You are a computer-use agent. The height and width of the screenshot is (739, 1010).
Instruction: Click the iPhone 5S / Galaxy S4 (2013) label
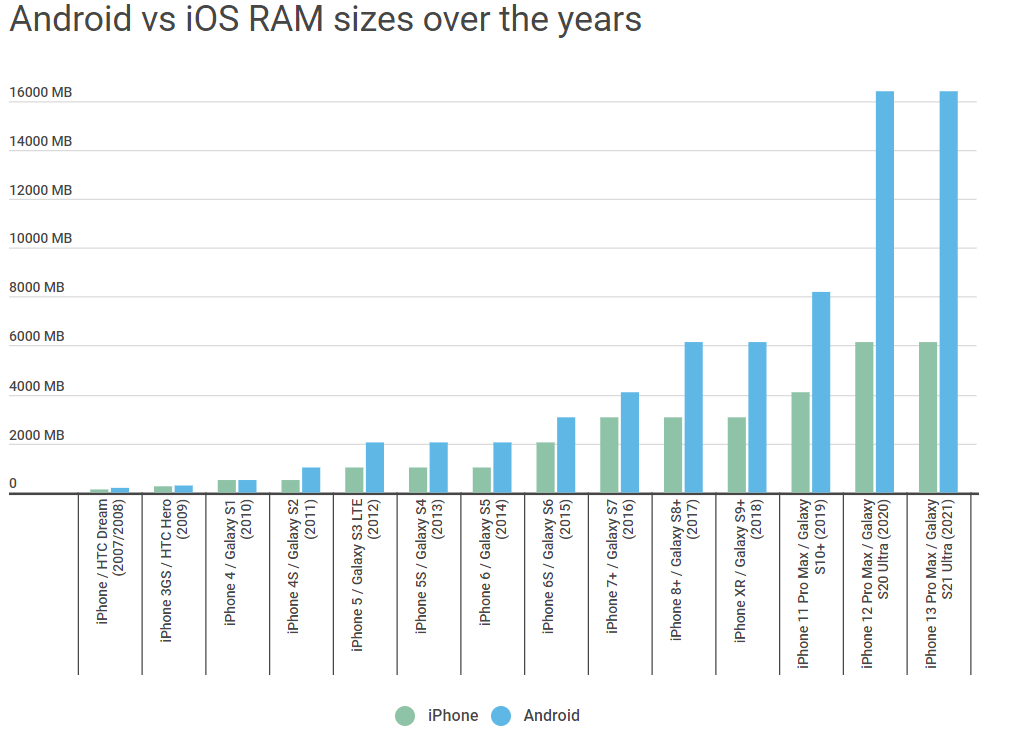tap(429, 566)
